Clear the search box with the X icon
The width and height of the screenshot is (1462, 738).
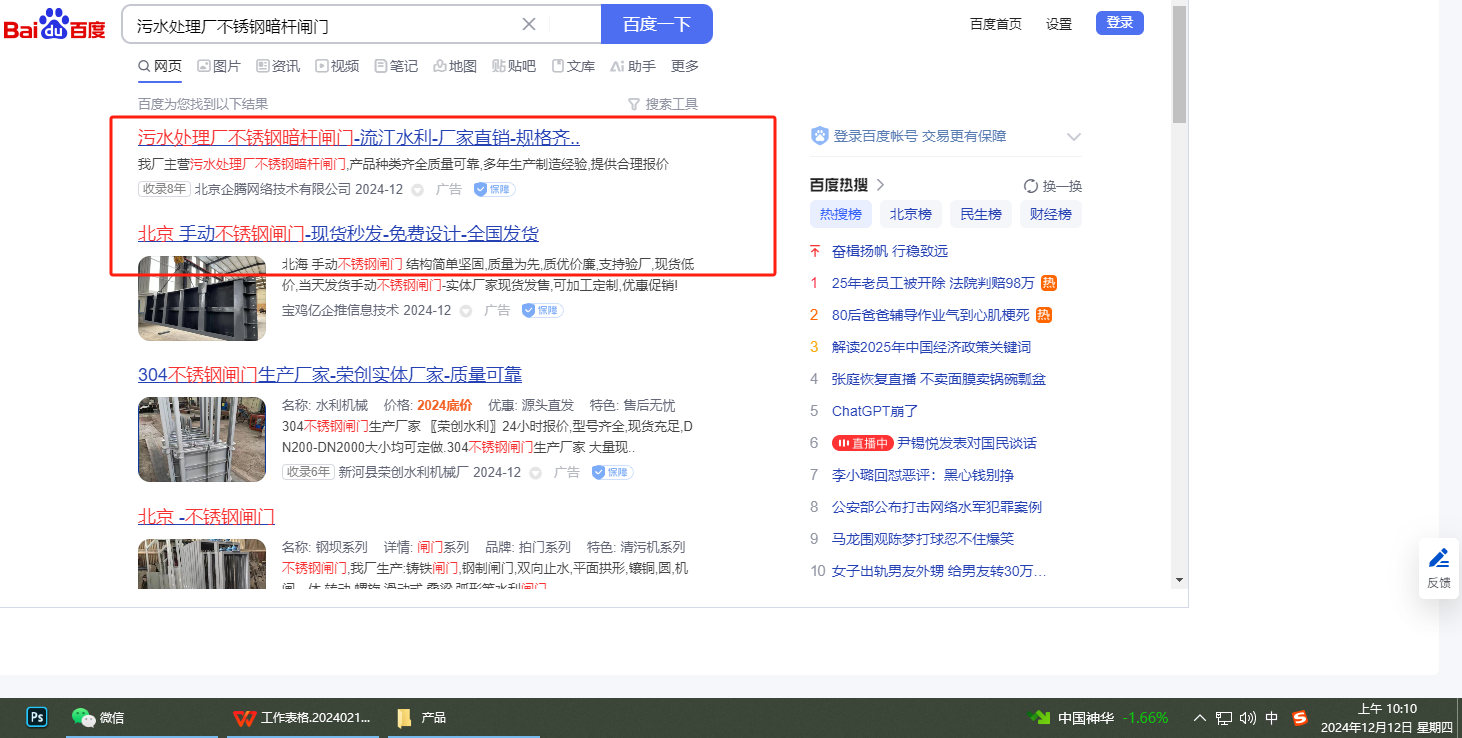tap(529, 24)
